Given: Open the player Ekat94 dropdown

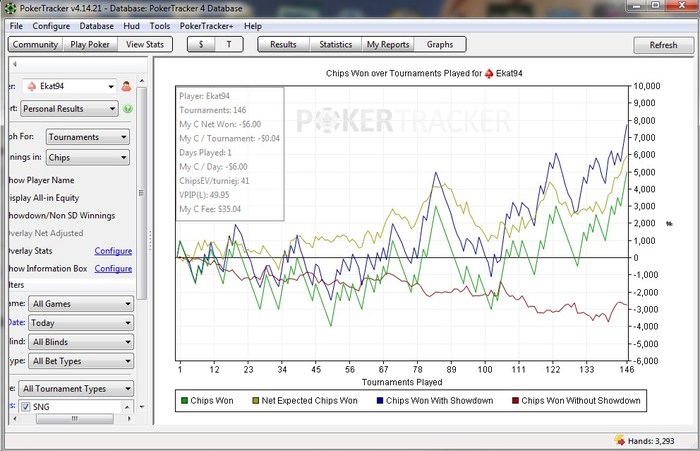Looking at the screenshot, I should pos(69,86).
